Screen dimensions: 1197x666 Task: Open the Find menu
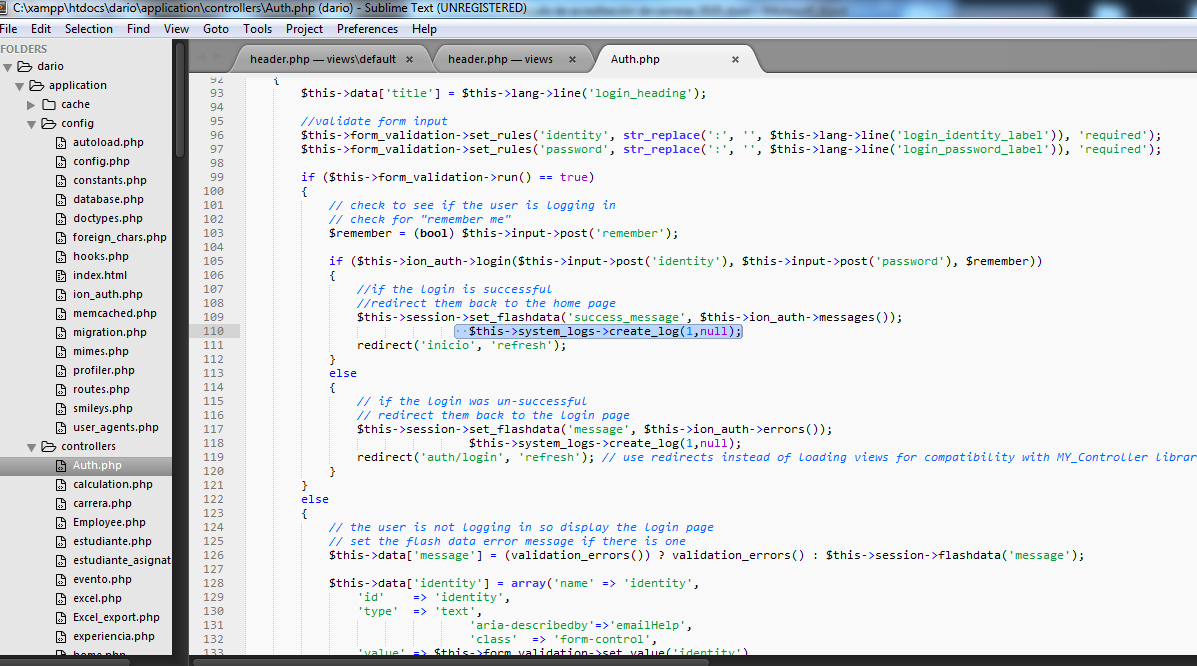coord(138,29)
